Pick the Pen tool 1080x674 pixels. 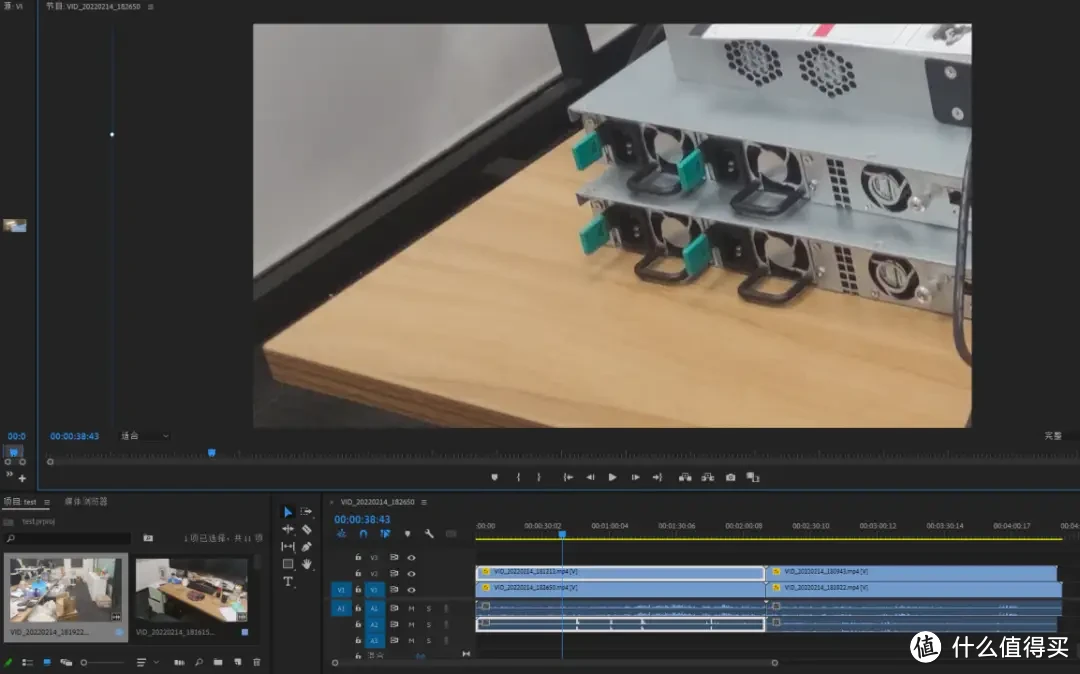(x=306, y=547)
